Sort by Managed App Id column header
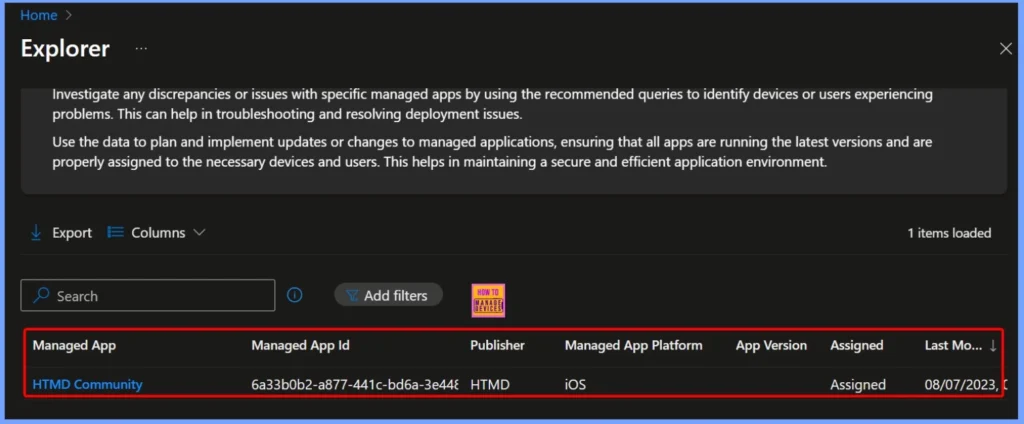Viewport: 1024px width, 424px height. pos(300,346)
